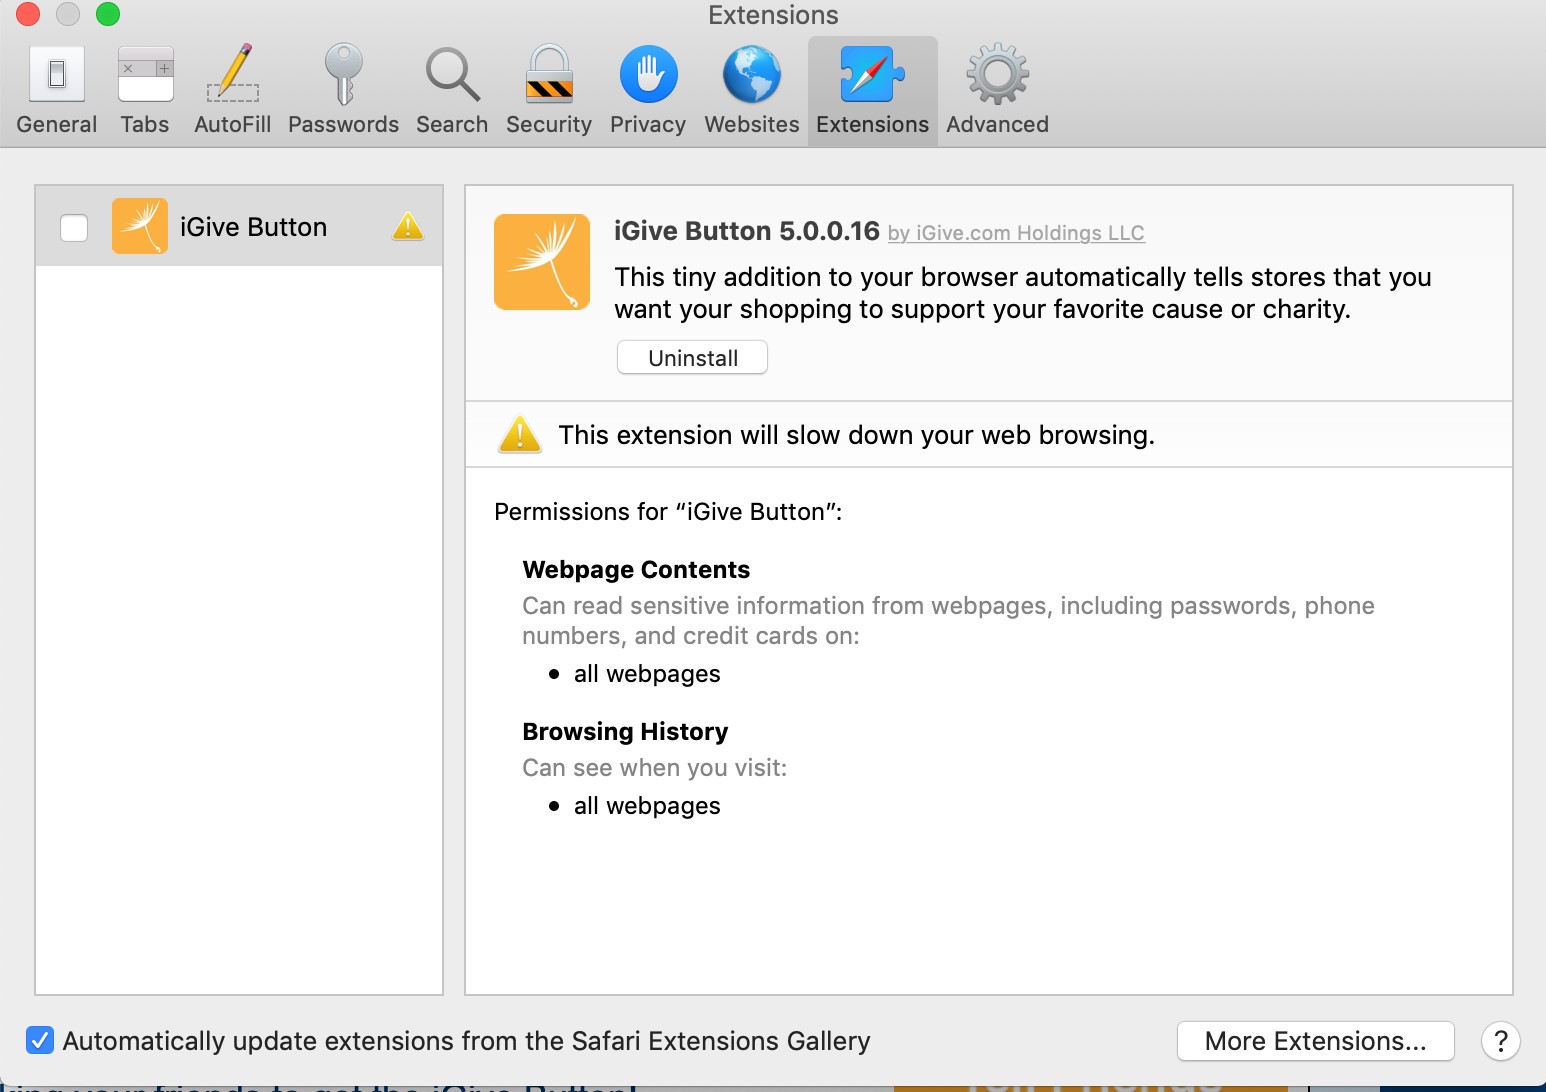Image resolution: width=1546 pixels, height=1092 pixels.
Task: Uninstall the iGive Button extension
Action: coord(692,358)
